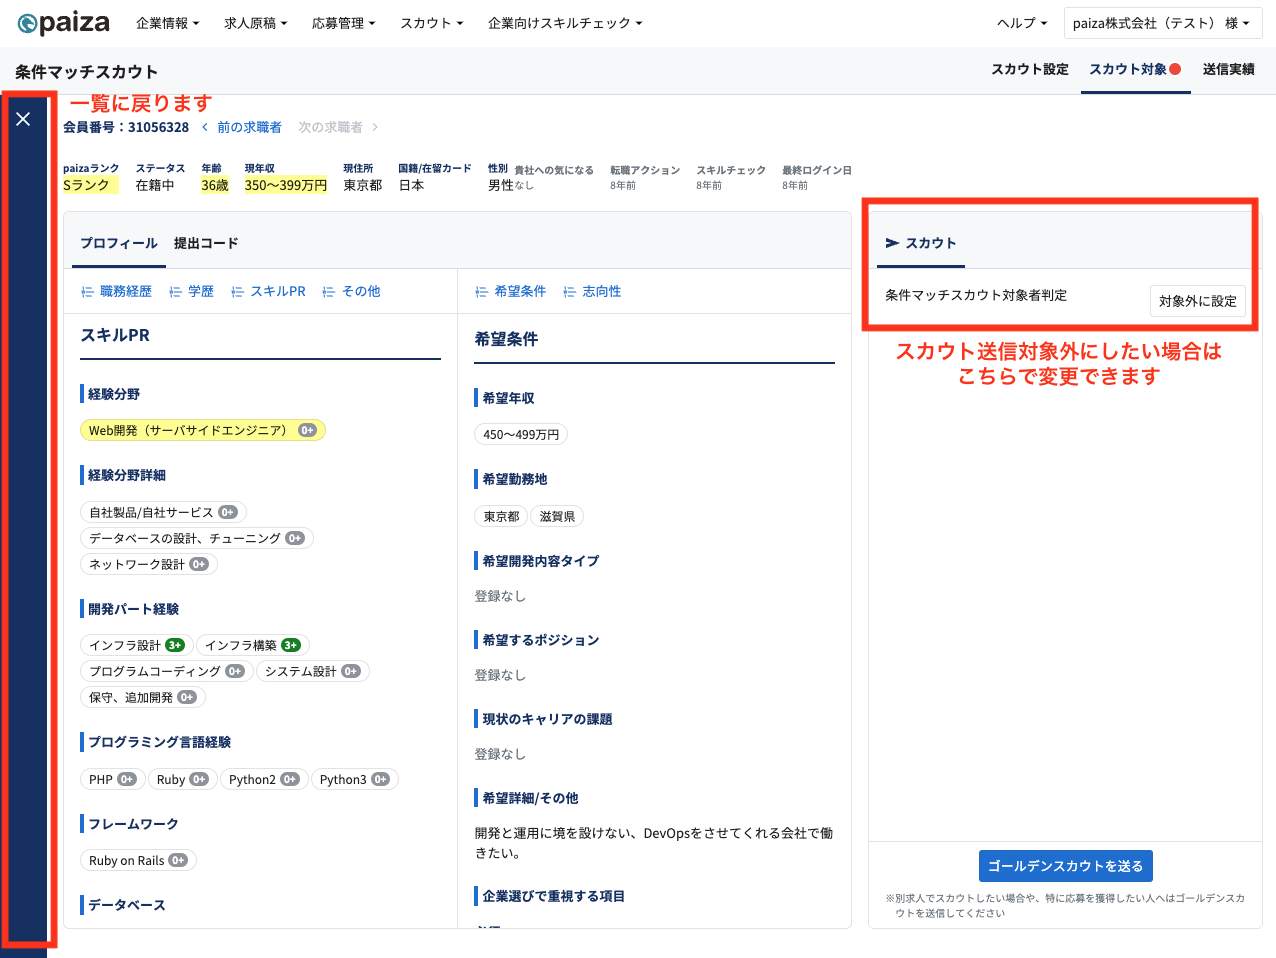Click the ネットワーク設計 tag
Viewport: 1276px width, 958px height.
coord(149,564)
